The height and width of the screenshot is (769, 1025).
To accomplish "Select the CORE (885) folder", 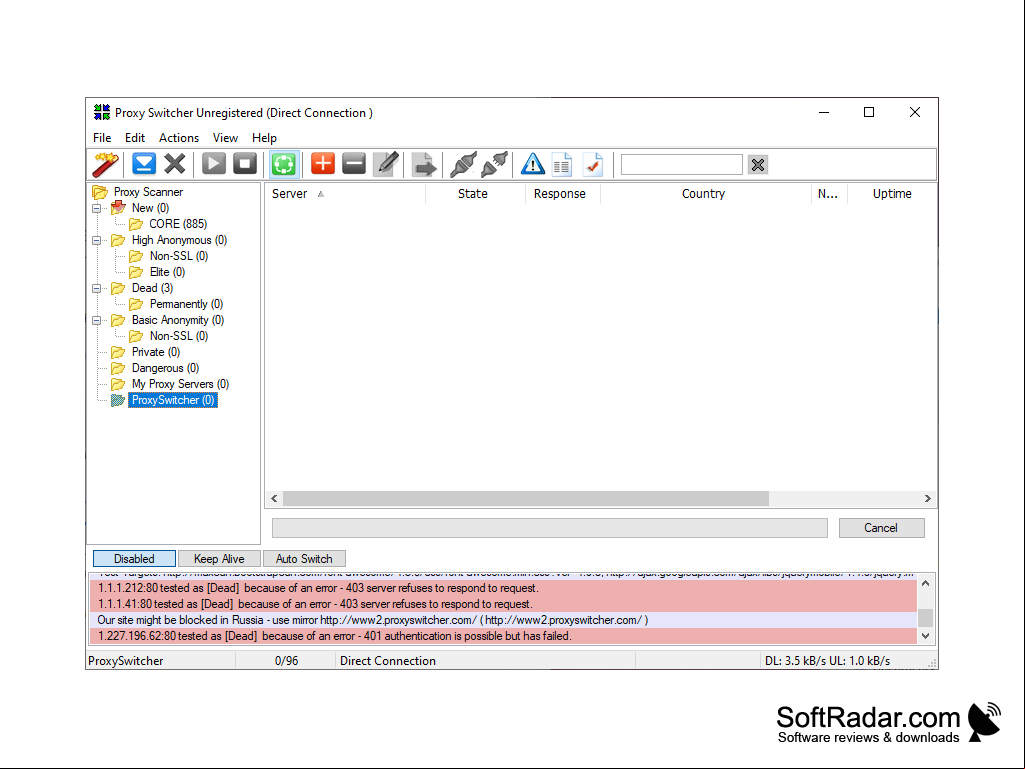I will coord(178,224).
